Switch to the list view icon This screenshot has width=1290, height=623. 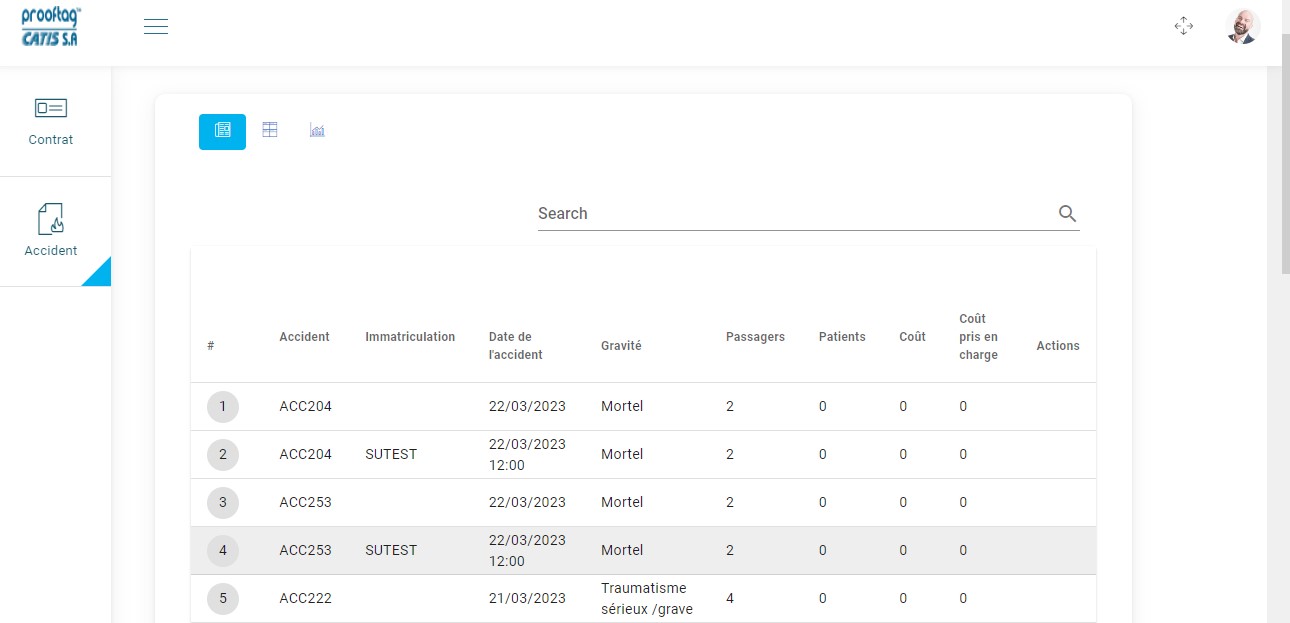click(x=222, y=131)
